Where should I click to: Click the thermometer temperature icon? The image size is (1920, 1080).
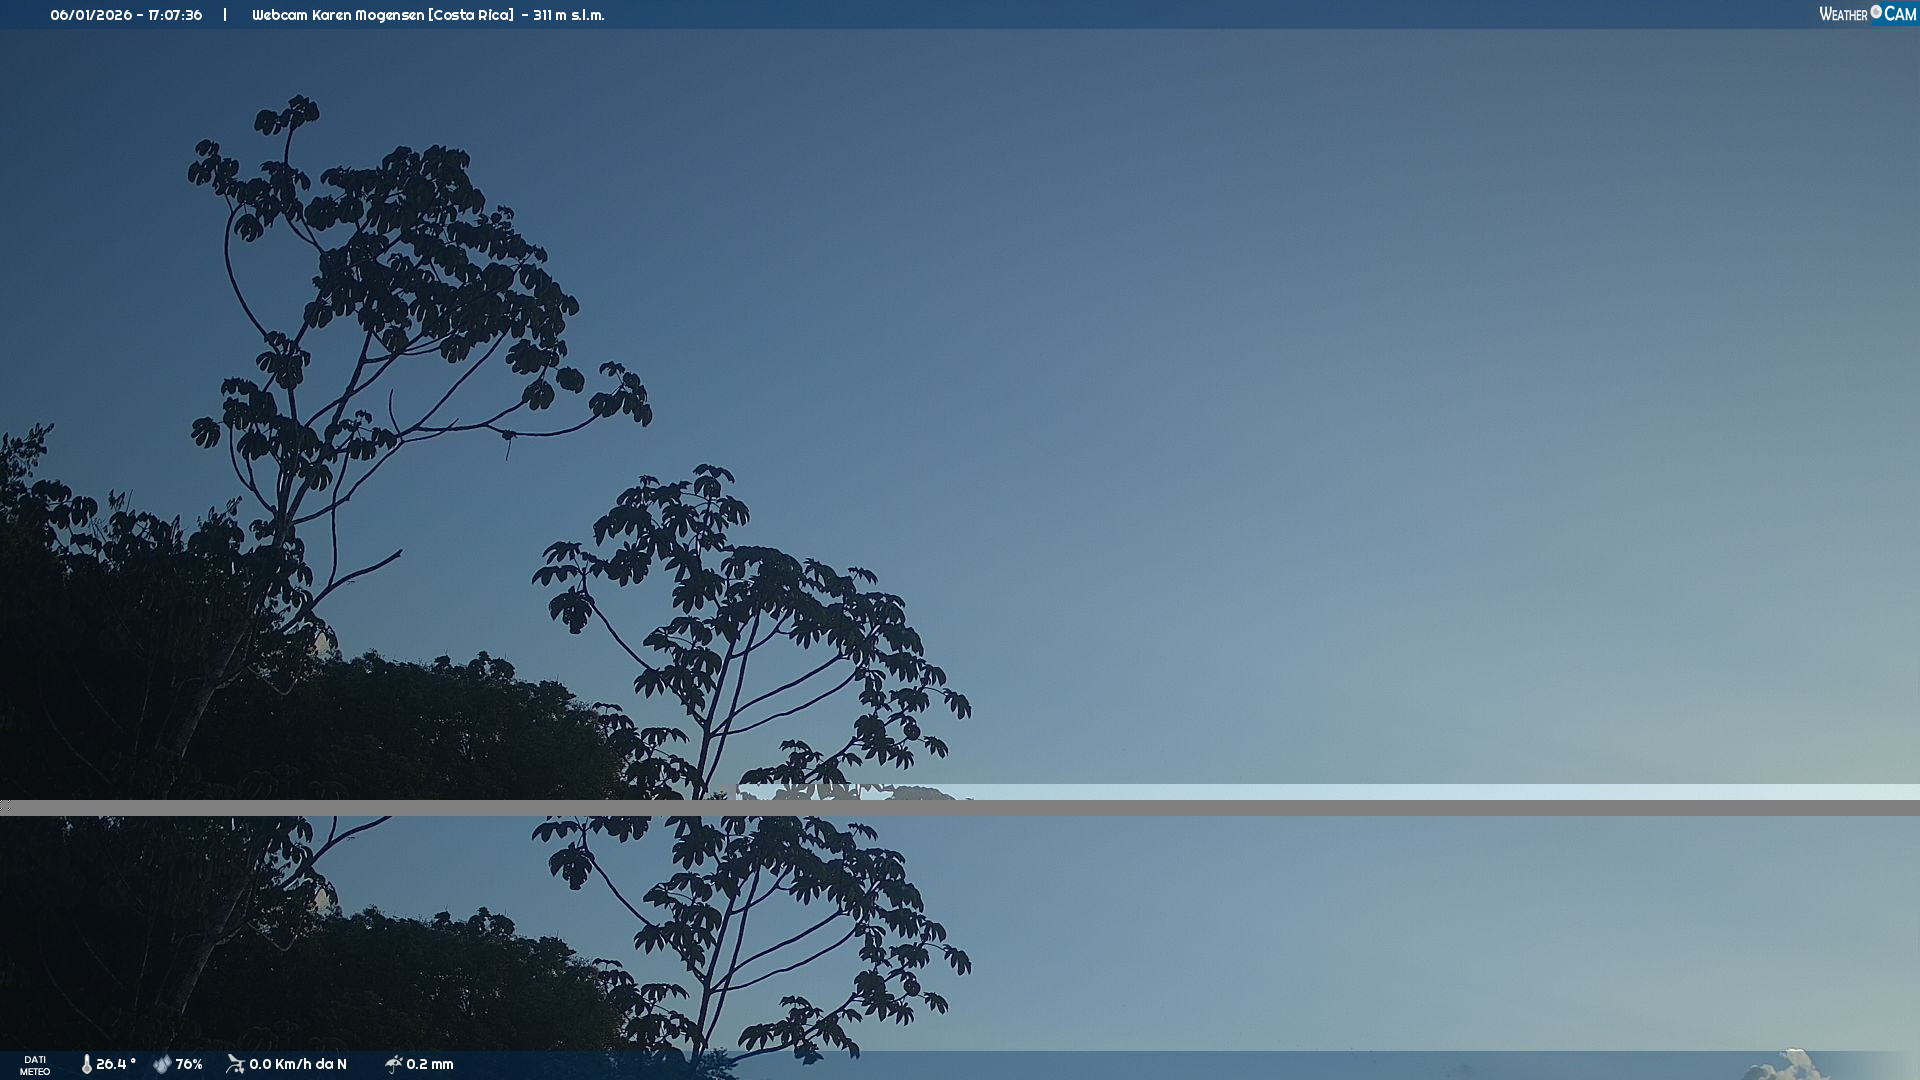[x=87, y=1064]
